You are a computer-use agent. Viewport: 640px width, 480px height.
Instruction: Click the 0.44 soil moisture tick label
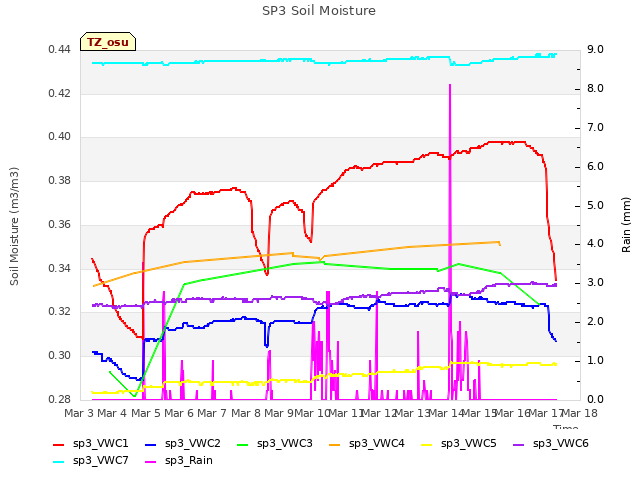coord(60,50)
